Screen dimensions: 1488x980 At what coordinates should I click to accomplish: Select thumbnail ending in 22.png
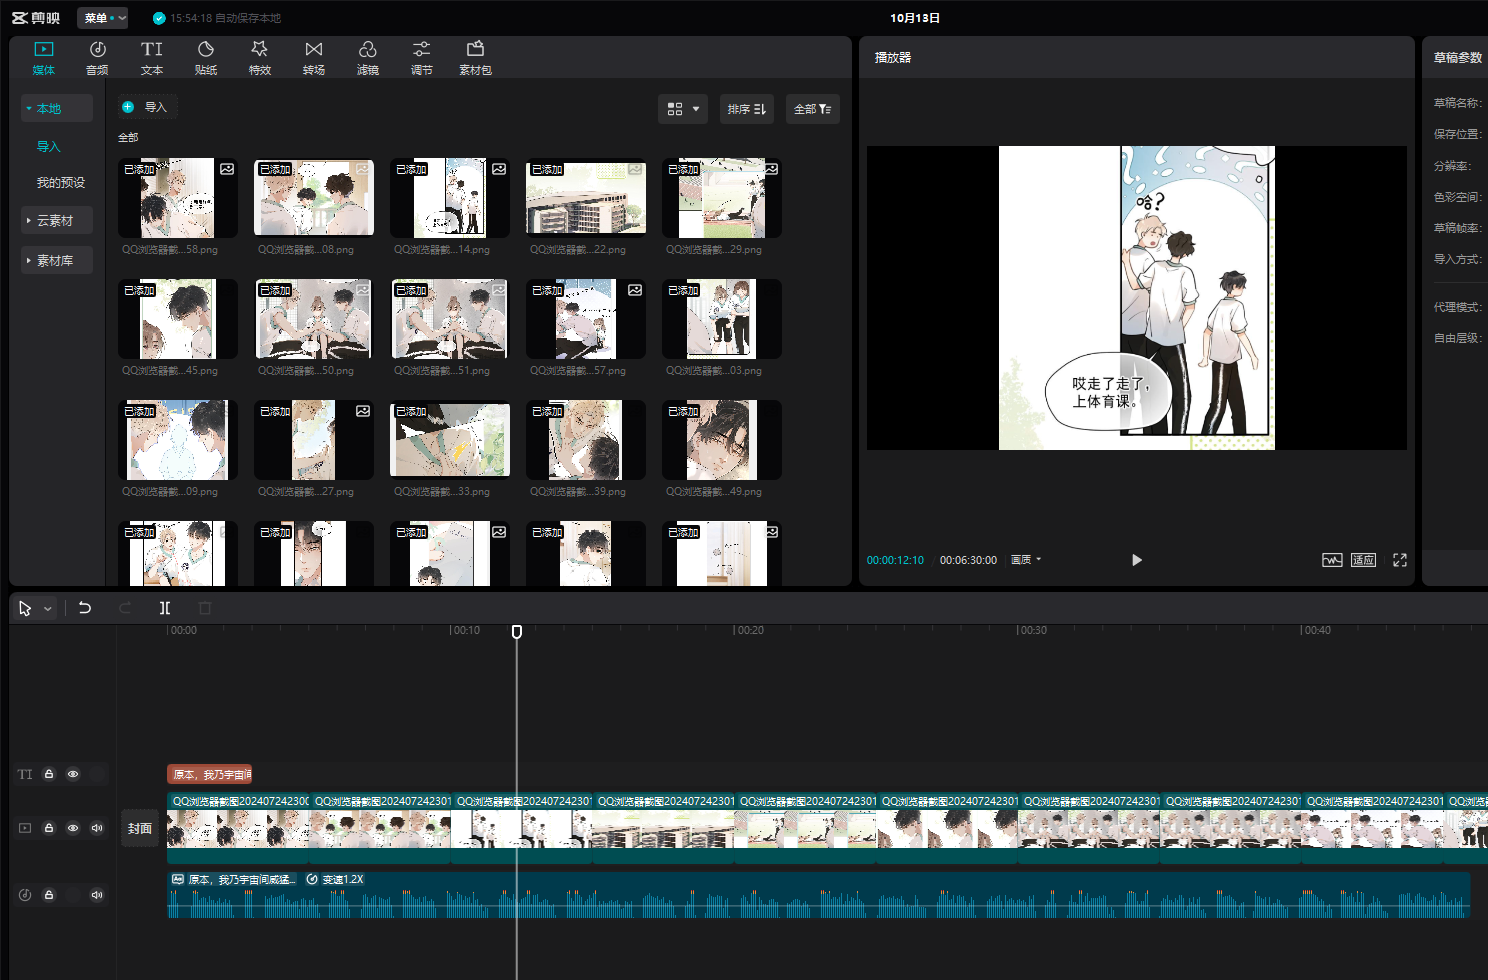586,198
